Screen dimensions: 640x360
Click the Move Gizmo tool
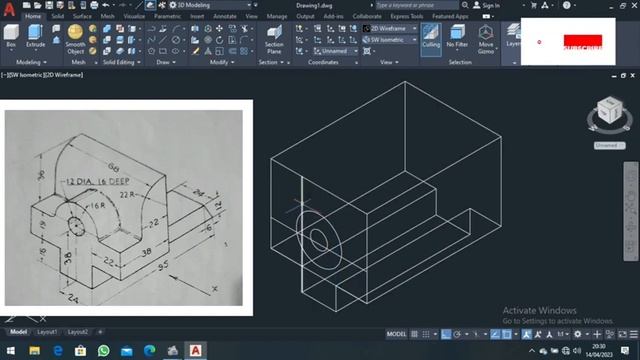(x=486, y=39)
